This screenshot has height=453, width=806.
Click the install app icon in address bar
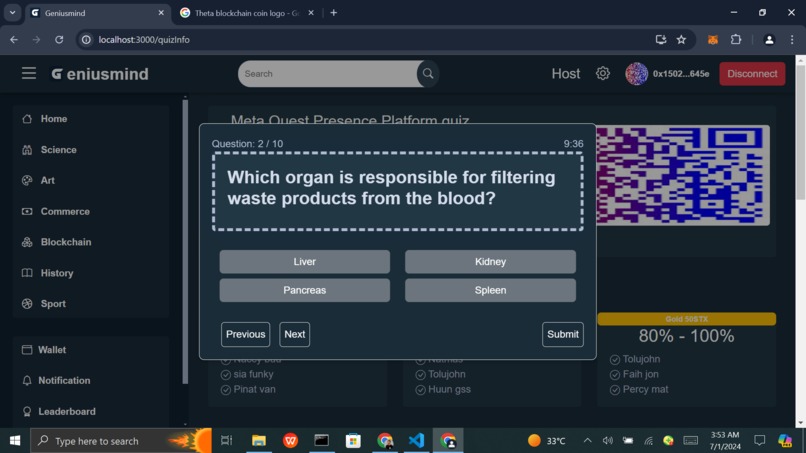coord(661,40)
